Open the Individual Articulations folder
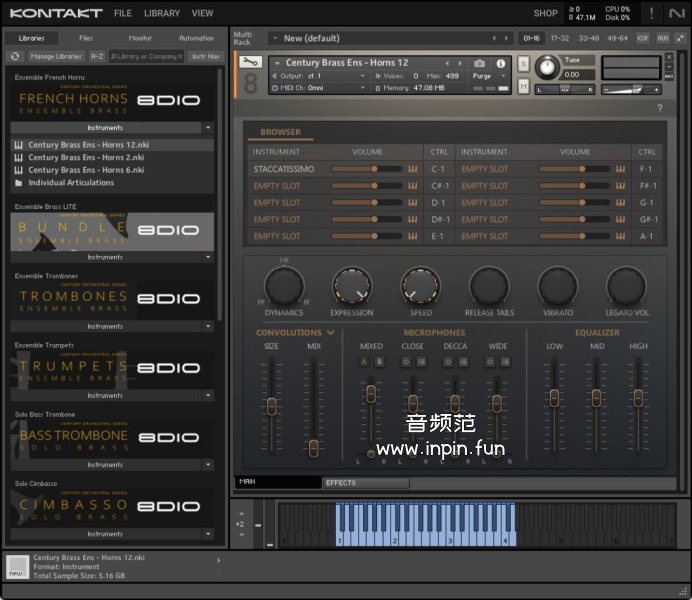 tap(69, 183)
